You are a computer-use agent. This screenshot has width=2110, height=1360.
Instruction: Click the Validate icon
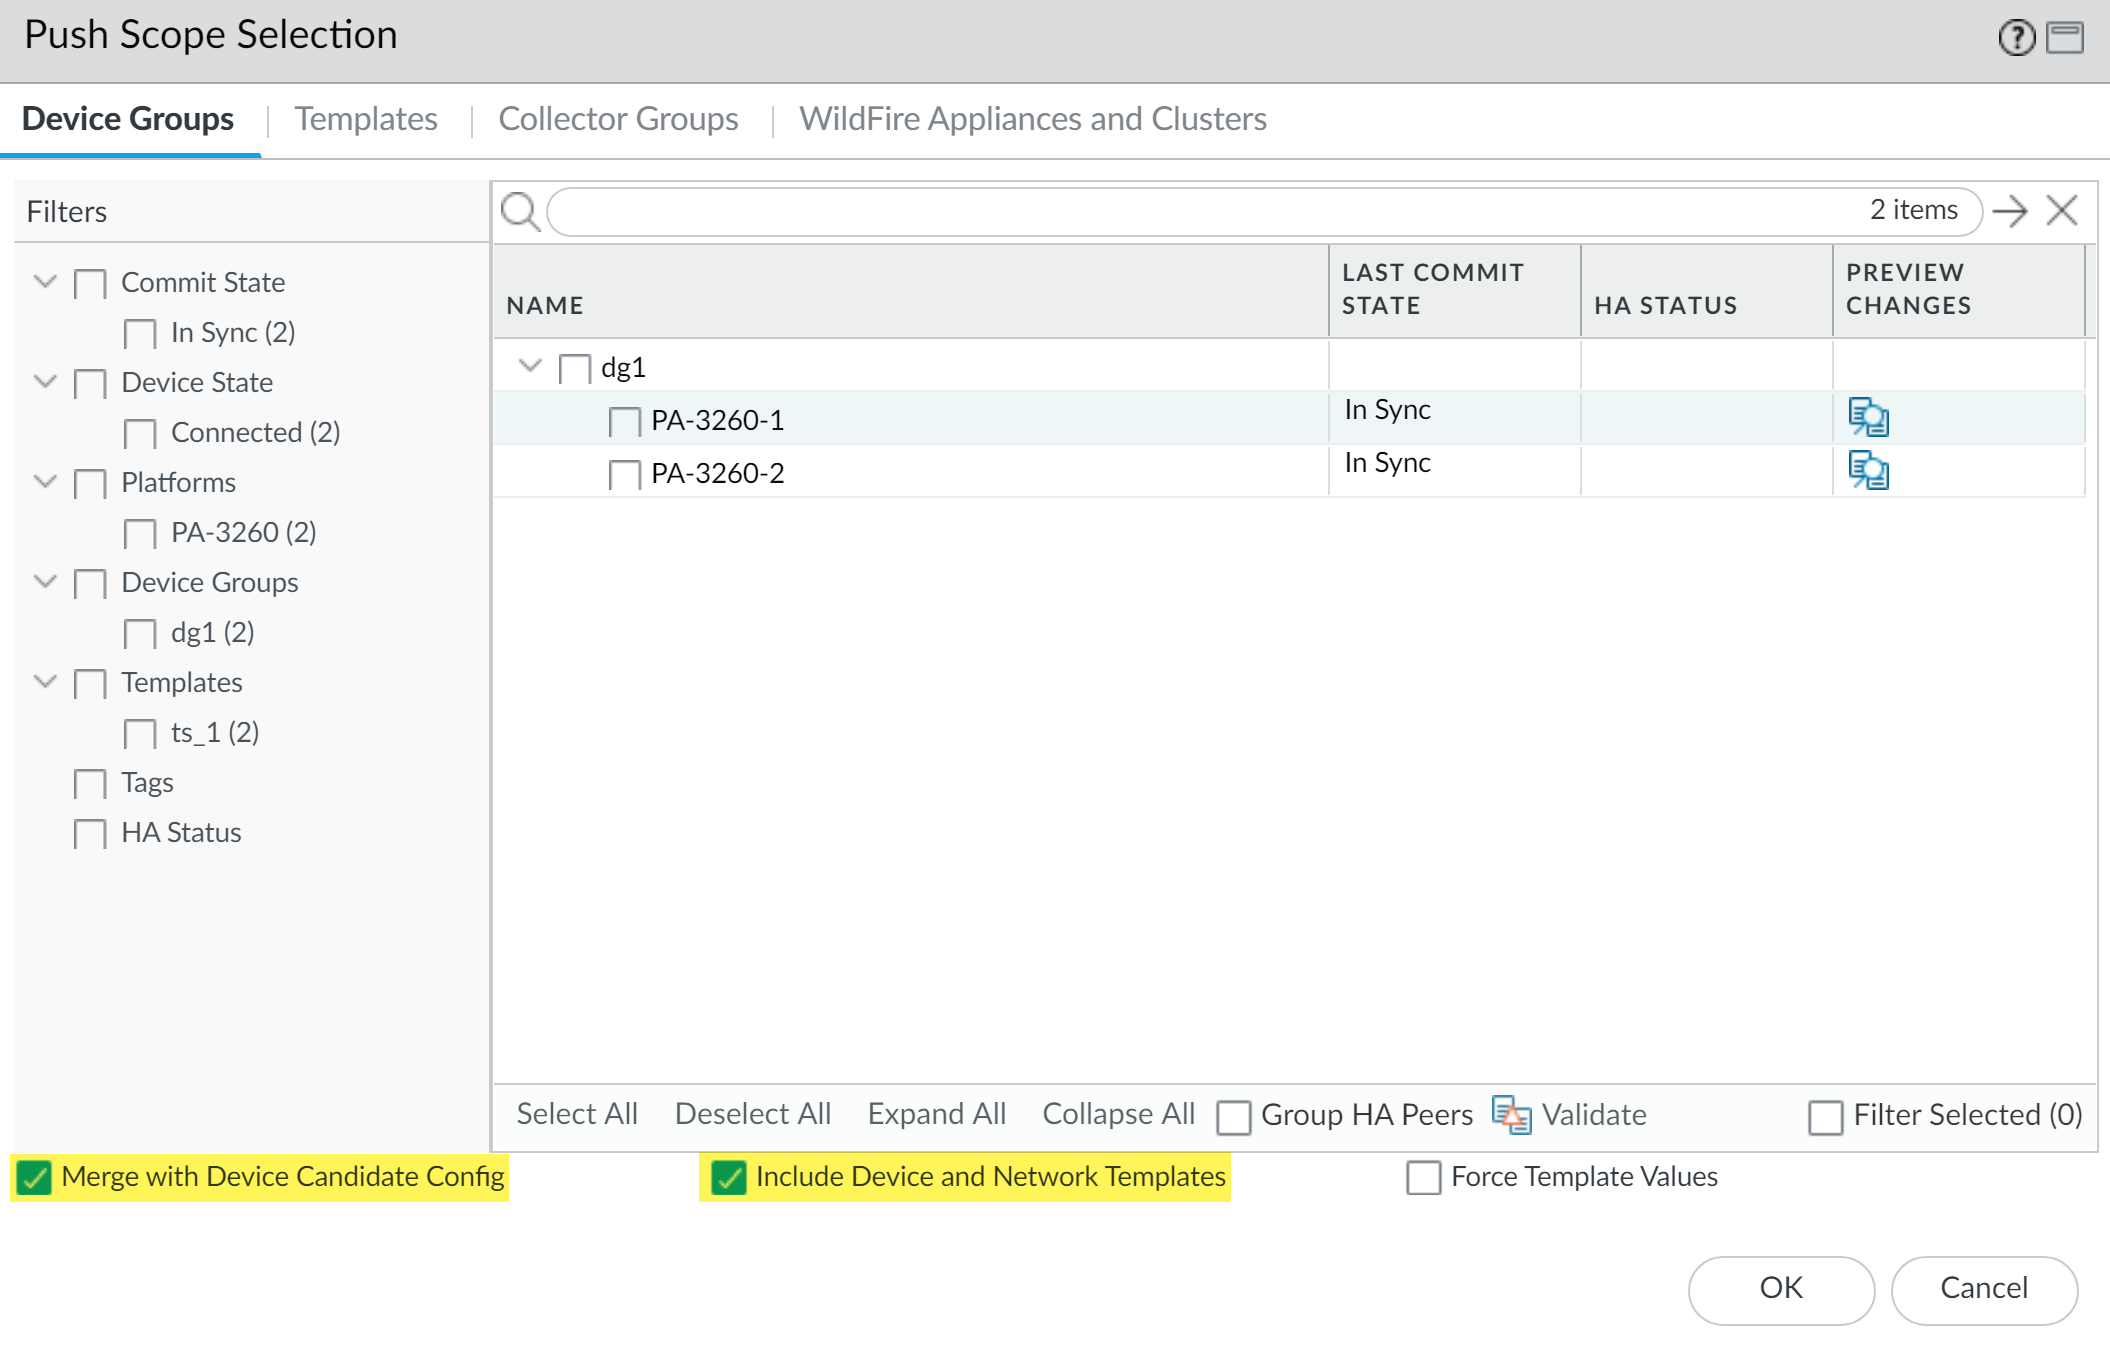(x=1511, y=1114)
